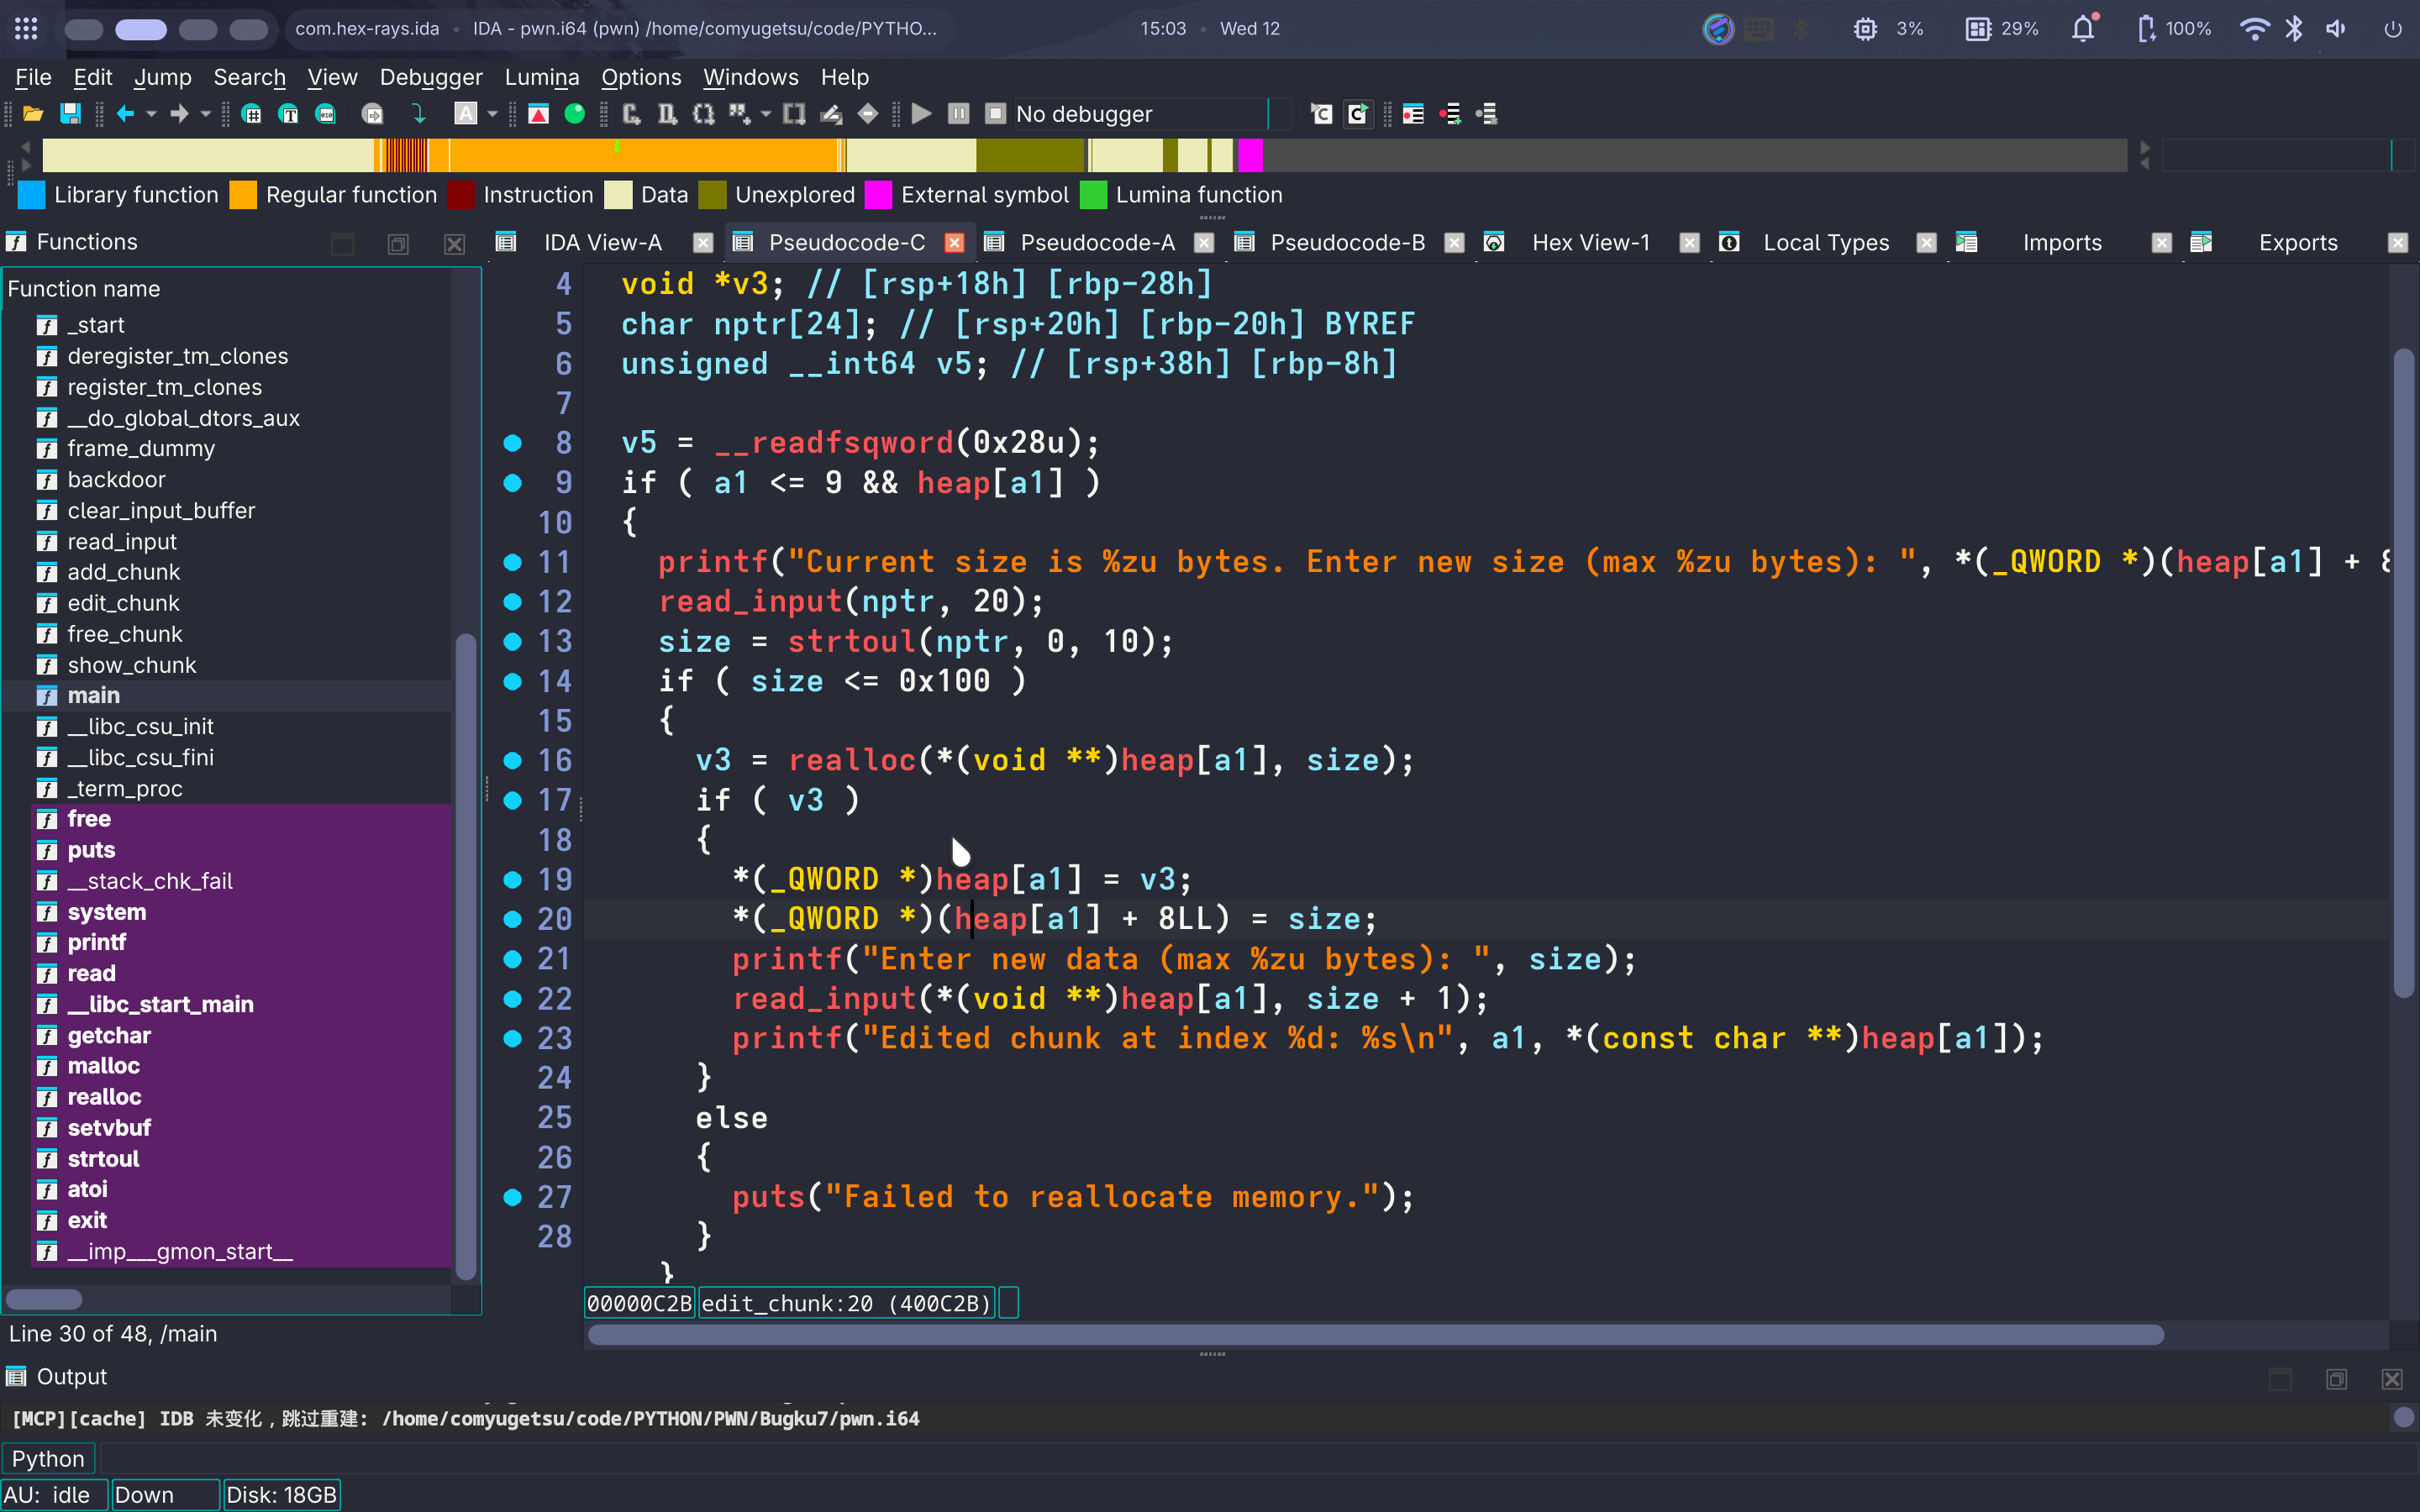Click the green circle toolbar icon
2420x1512 pixels.
pyautogui.click(x=574, y=114)
